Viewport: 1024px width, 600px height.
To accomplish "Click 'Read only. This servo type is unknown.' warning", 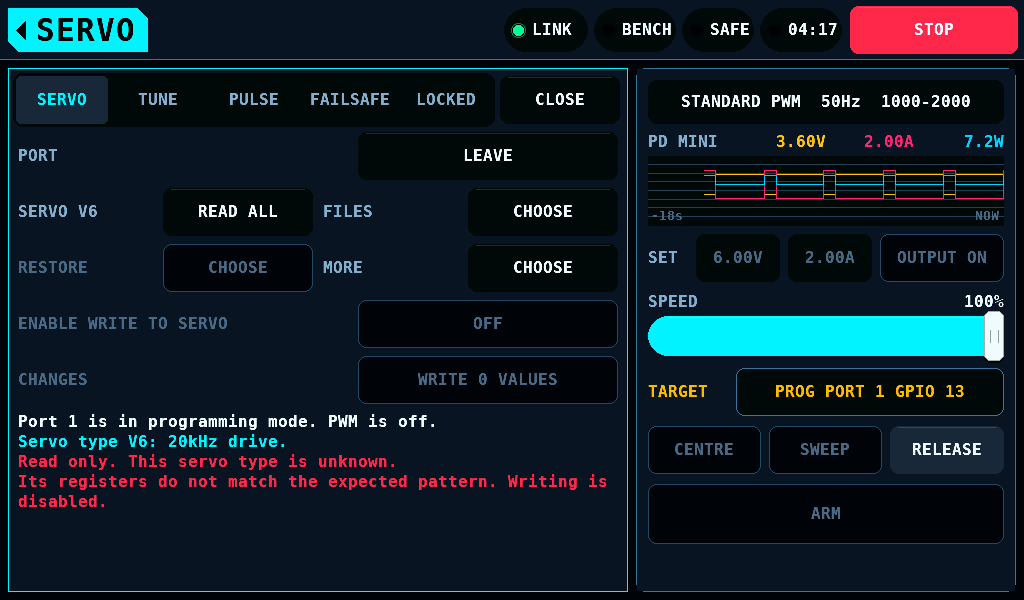I will 207,462.
